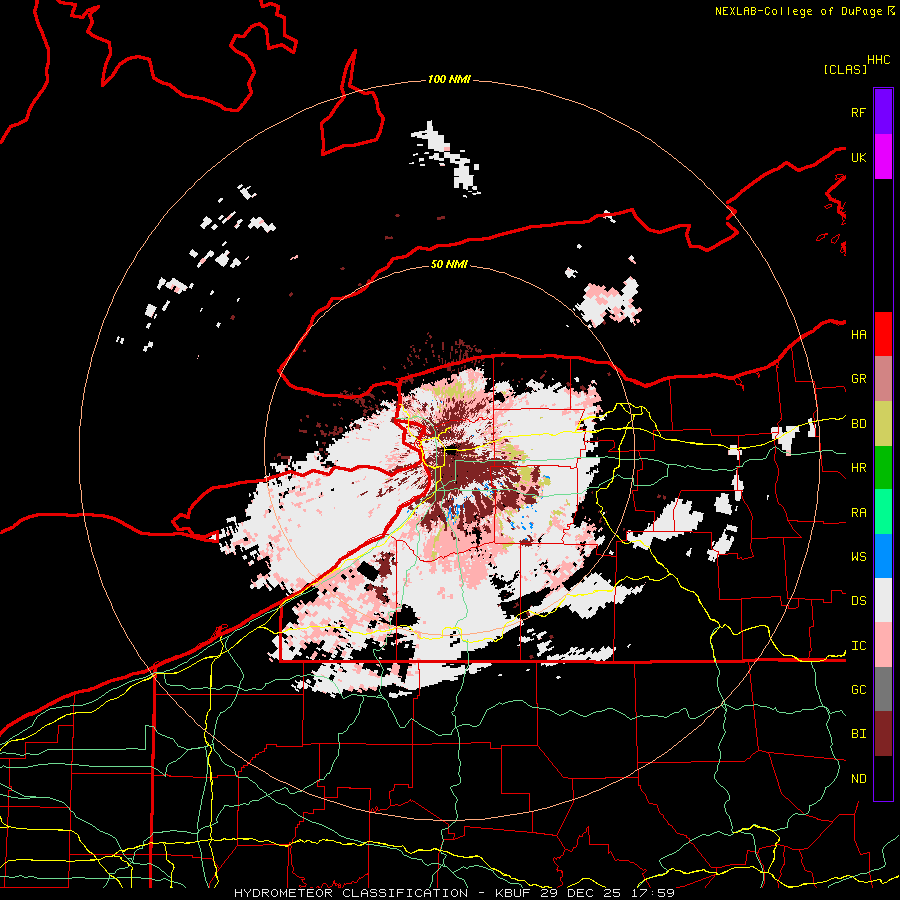Screen dimensions: 900x900
Task: Click the mint green RA legend color swatch
Action: pos(883,512)
